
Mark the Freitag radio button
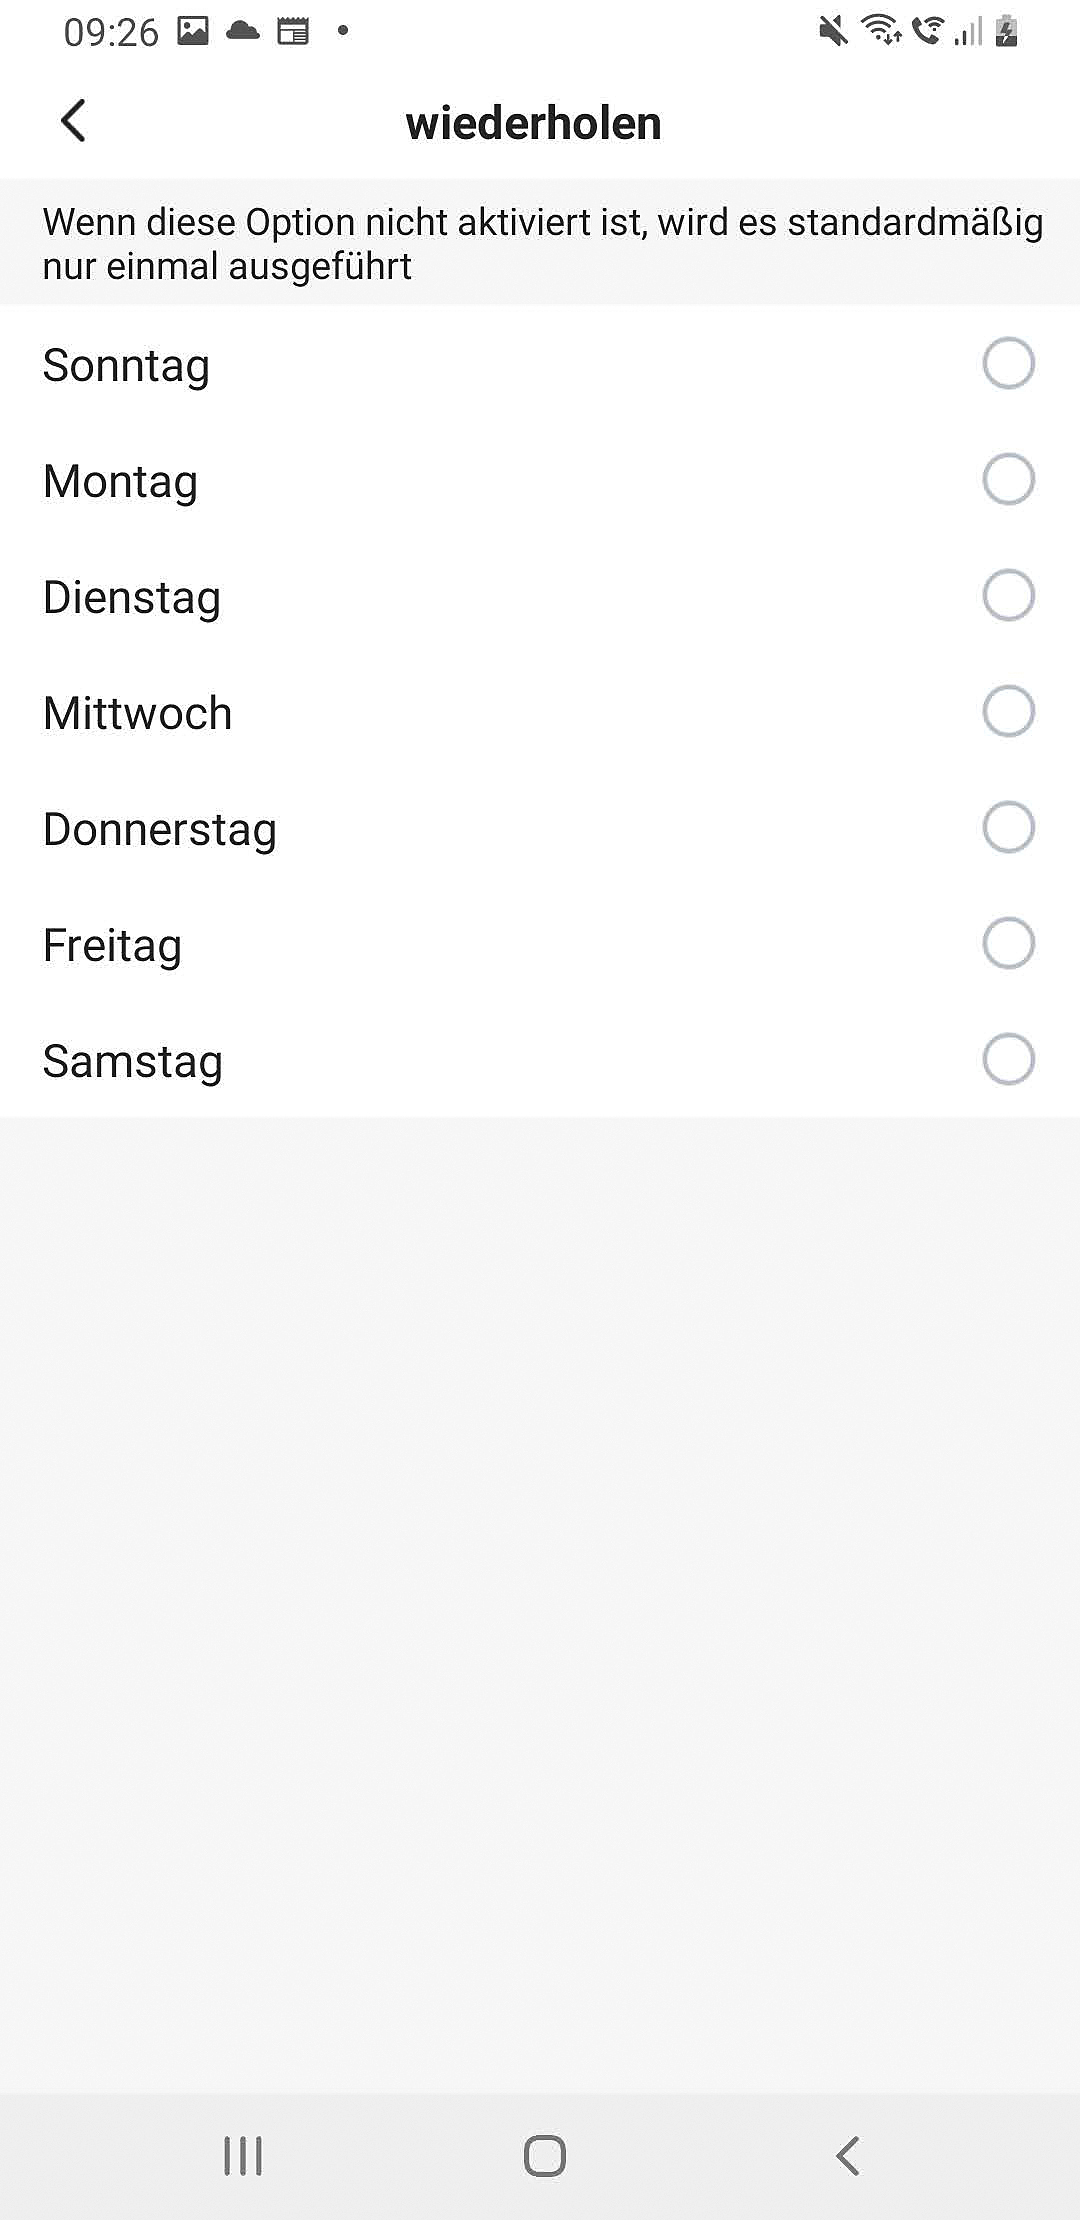tap(1008, 943)
